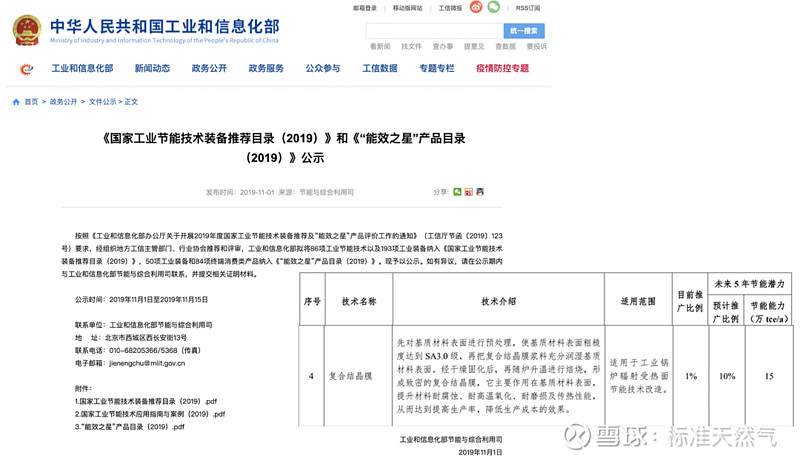The height and width of the screenshot is (461, 800).
Task: Click table header 目前推广比例
Action: pyautogui.click(x=690, y=301)
